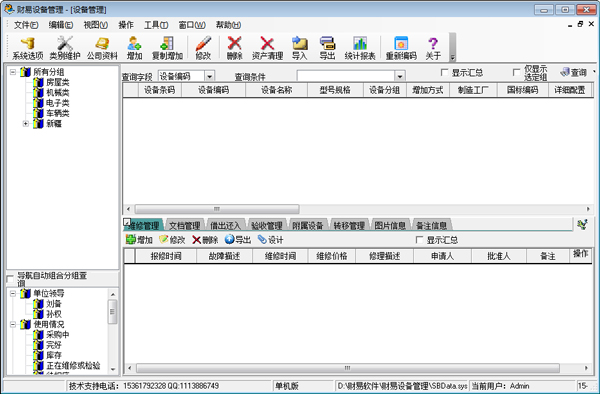Viewport: 600px width, 394px height.
Task: Switch to 验收管理 tab
Action: (267, 225)
